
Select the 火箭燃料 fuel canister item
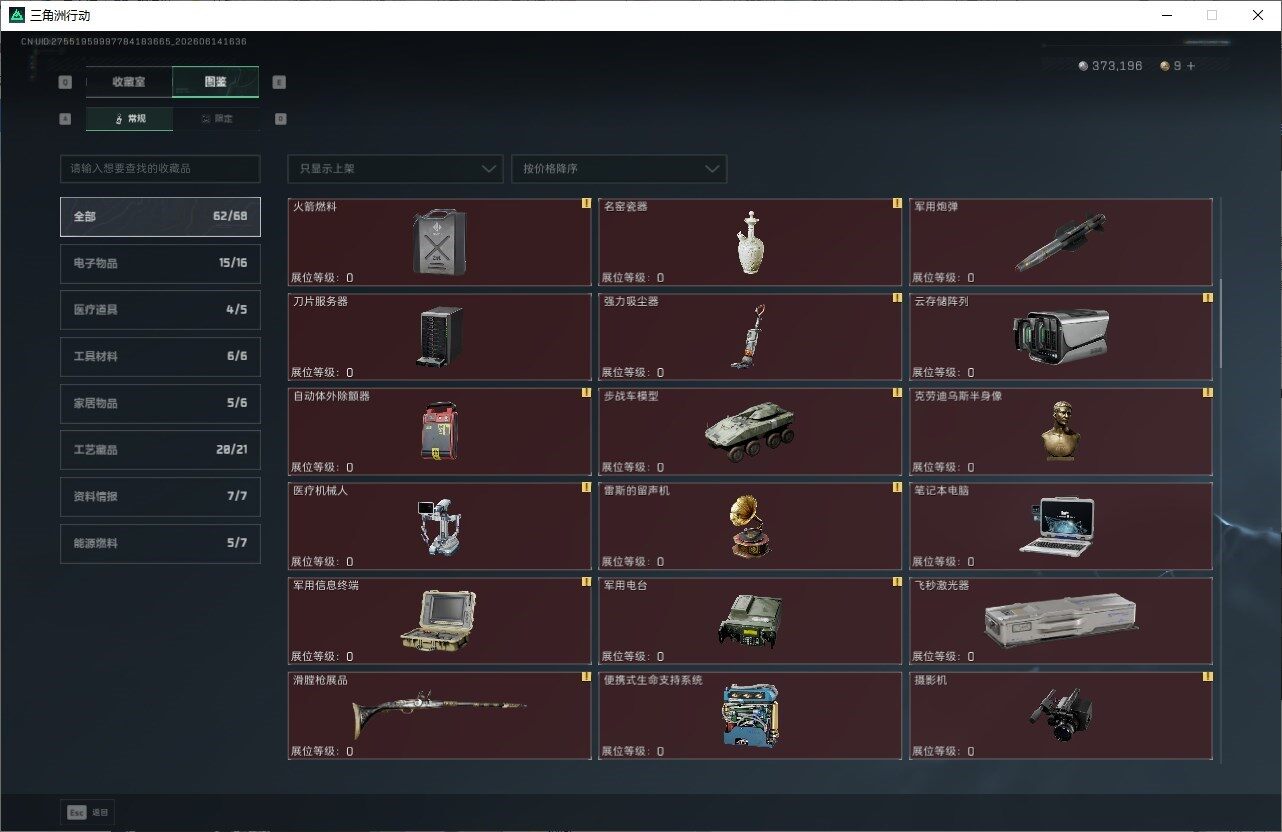440,242
